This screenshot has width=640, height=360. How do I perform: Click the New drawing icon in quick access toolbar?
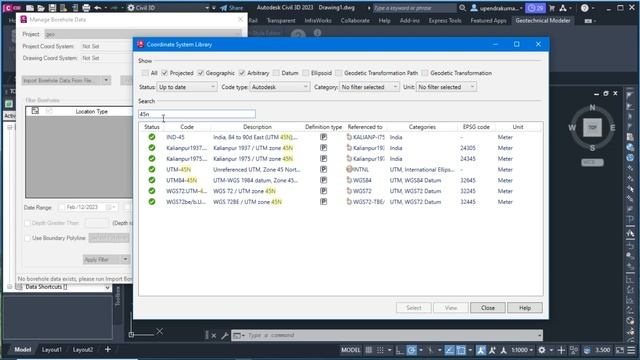pos(30,8)
